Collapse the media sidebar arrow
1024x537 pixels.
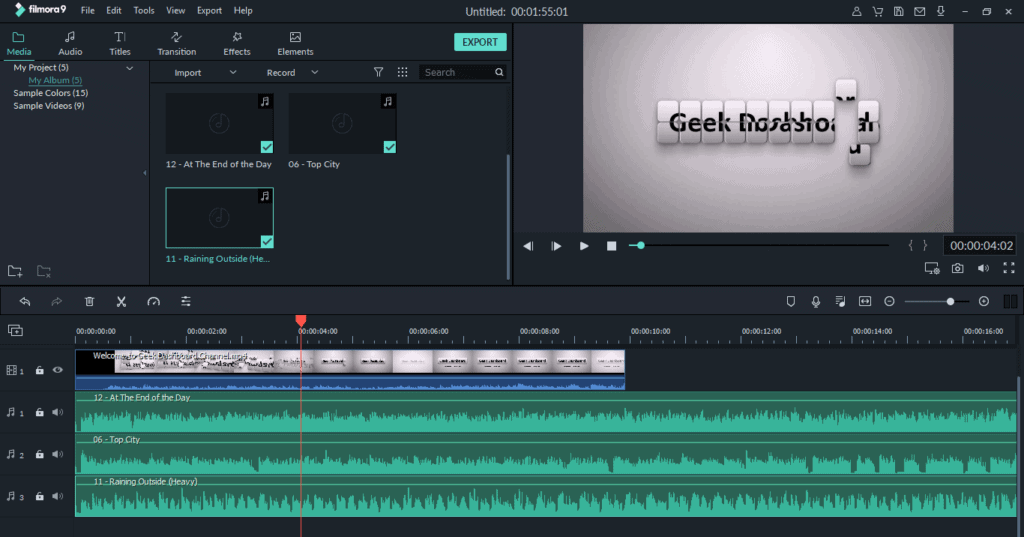coord(145,173)
